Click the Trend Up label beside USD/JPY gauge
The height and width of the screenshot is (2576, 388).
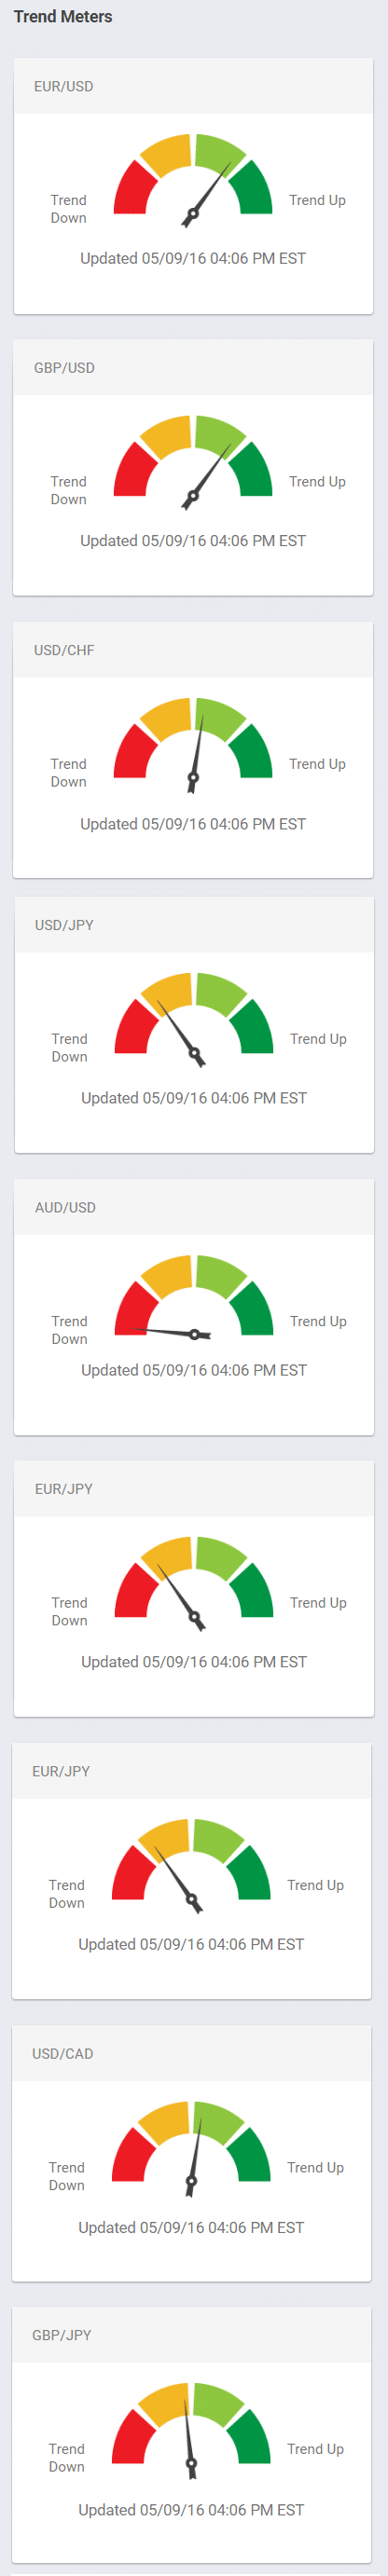[318, 1039]
